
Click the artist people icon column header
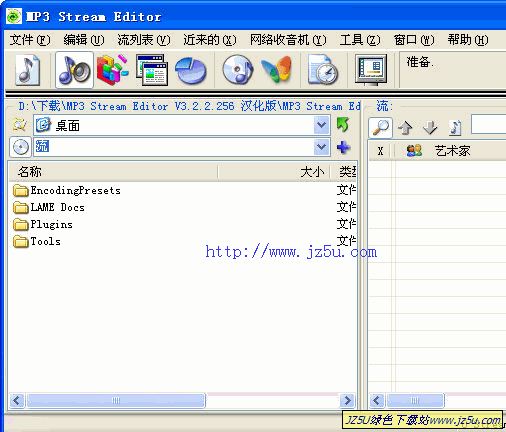pyautogui.click(x=414, y=151)
